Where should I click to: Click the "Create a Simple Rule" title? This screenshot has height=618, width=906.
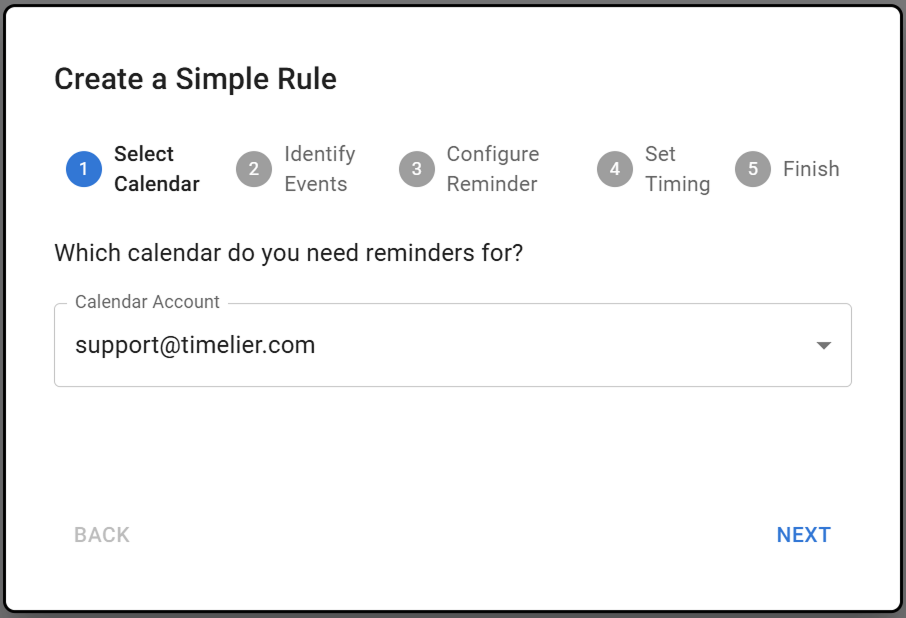tap(195, 79)
